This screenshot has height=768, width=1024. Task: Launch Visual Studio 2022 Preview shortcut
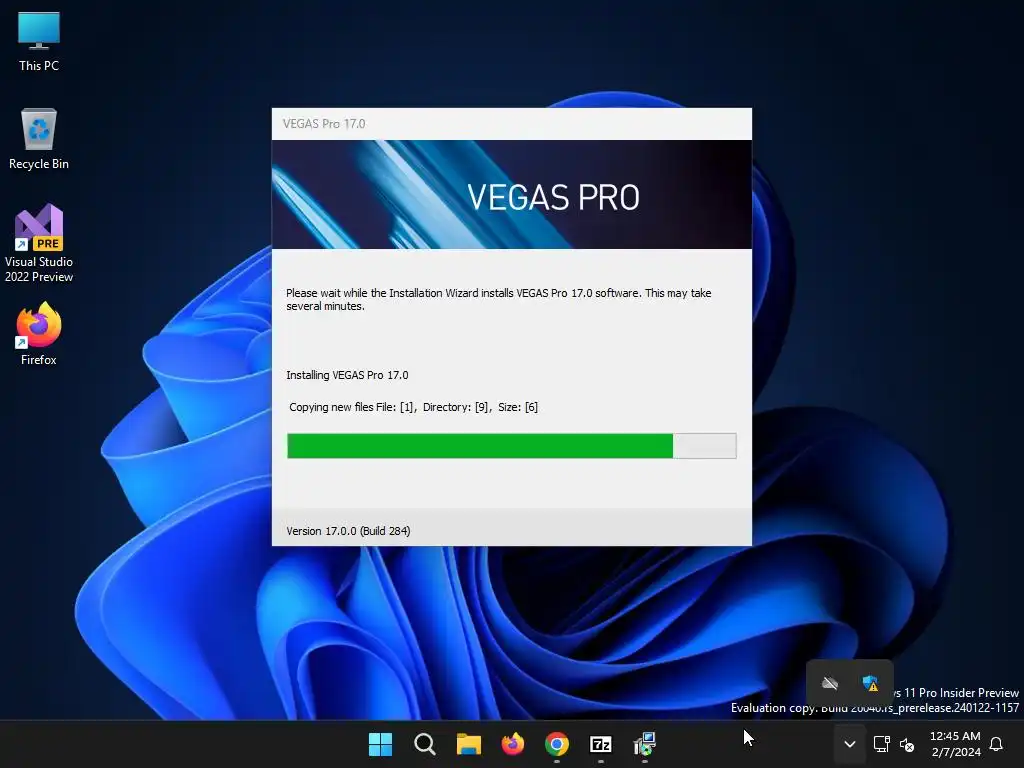[x=39, y=243]
